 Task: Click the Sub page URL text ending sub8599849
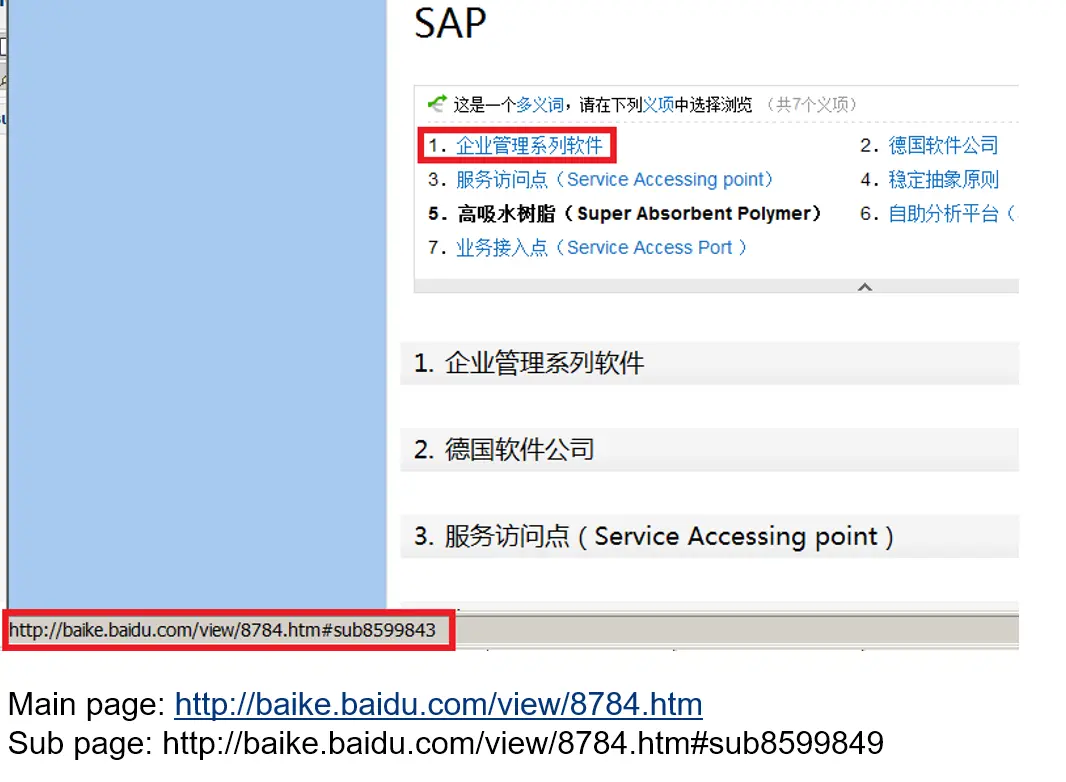coord(523,743)
